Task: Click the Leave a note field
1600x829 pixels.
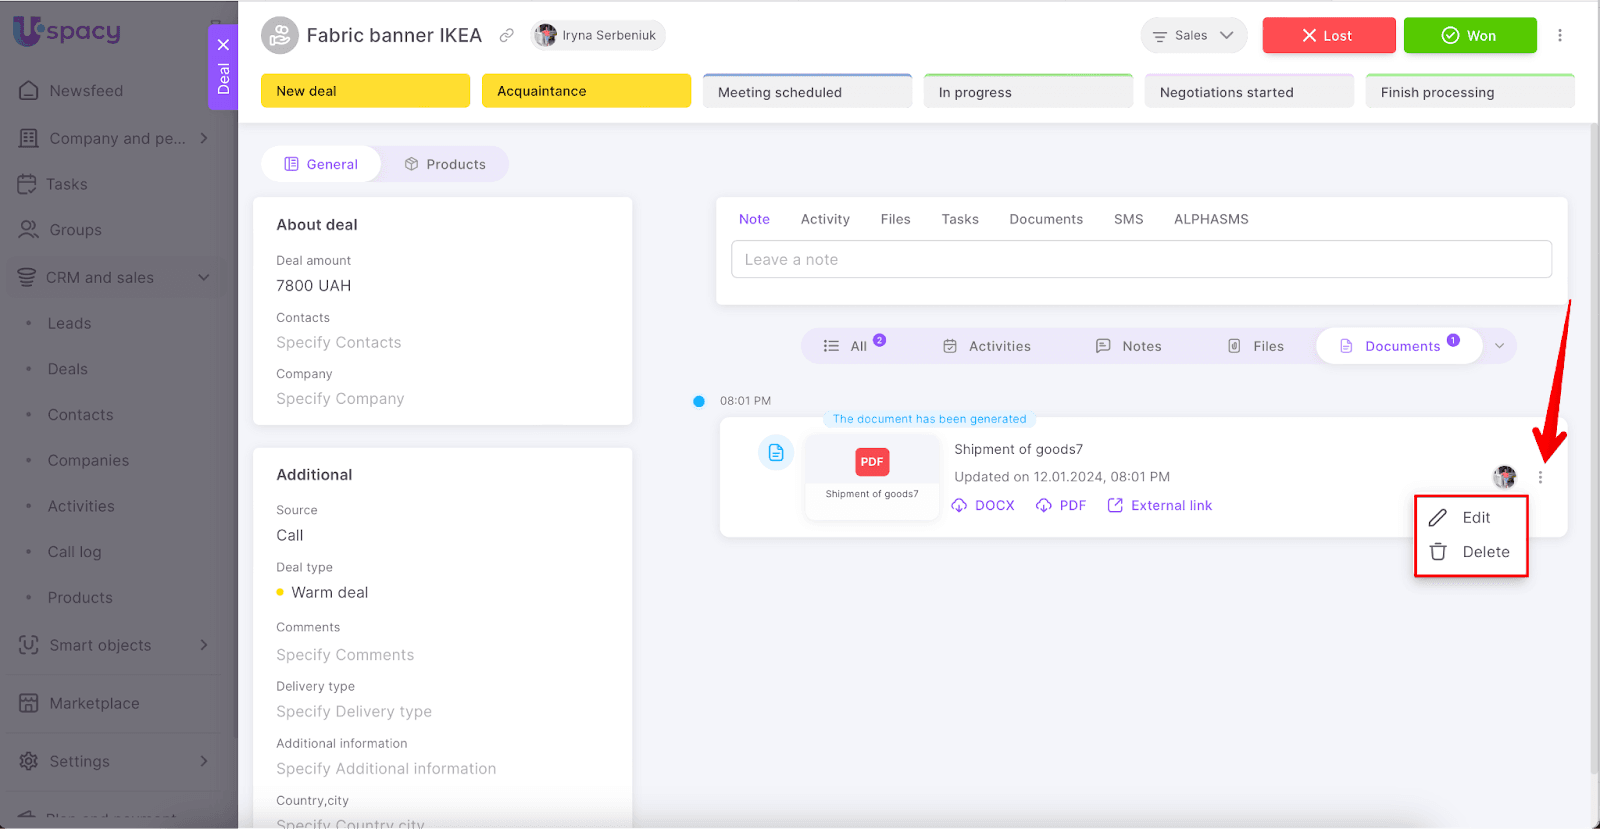Action: click(1140, 260)
